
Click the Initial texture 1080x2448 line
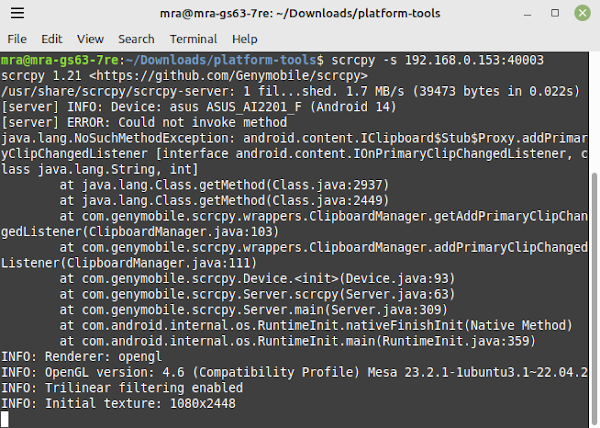[x=119, y=403]
